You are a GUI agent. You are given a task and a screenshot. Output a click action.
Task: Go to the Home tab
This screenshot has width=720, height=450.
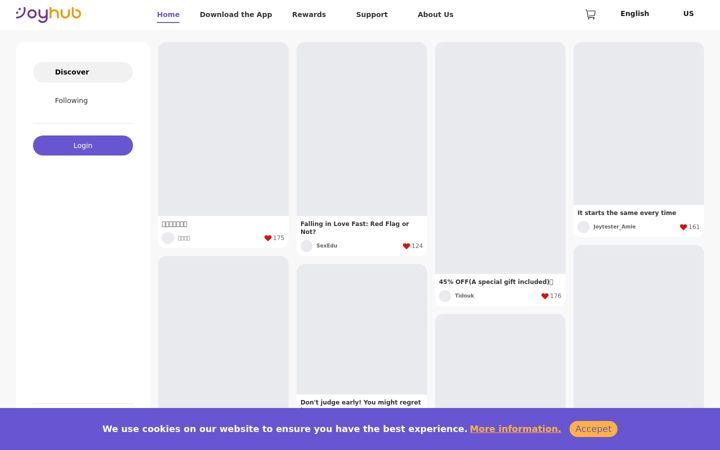coord(168,14)
